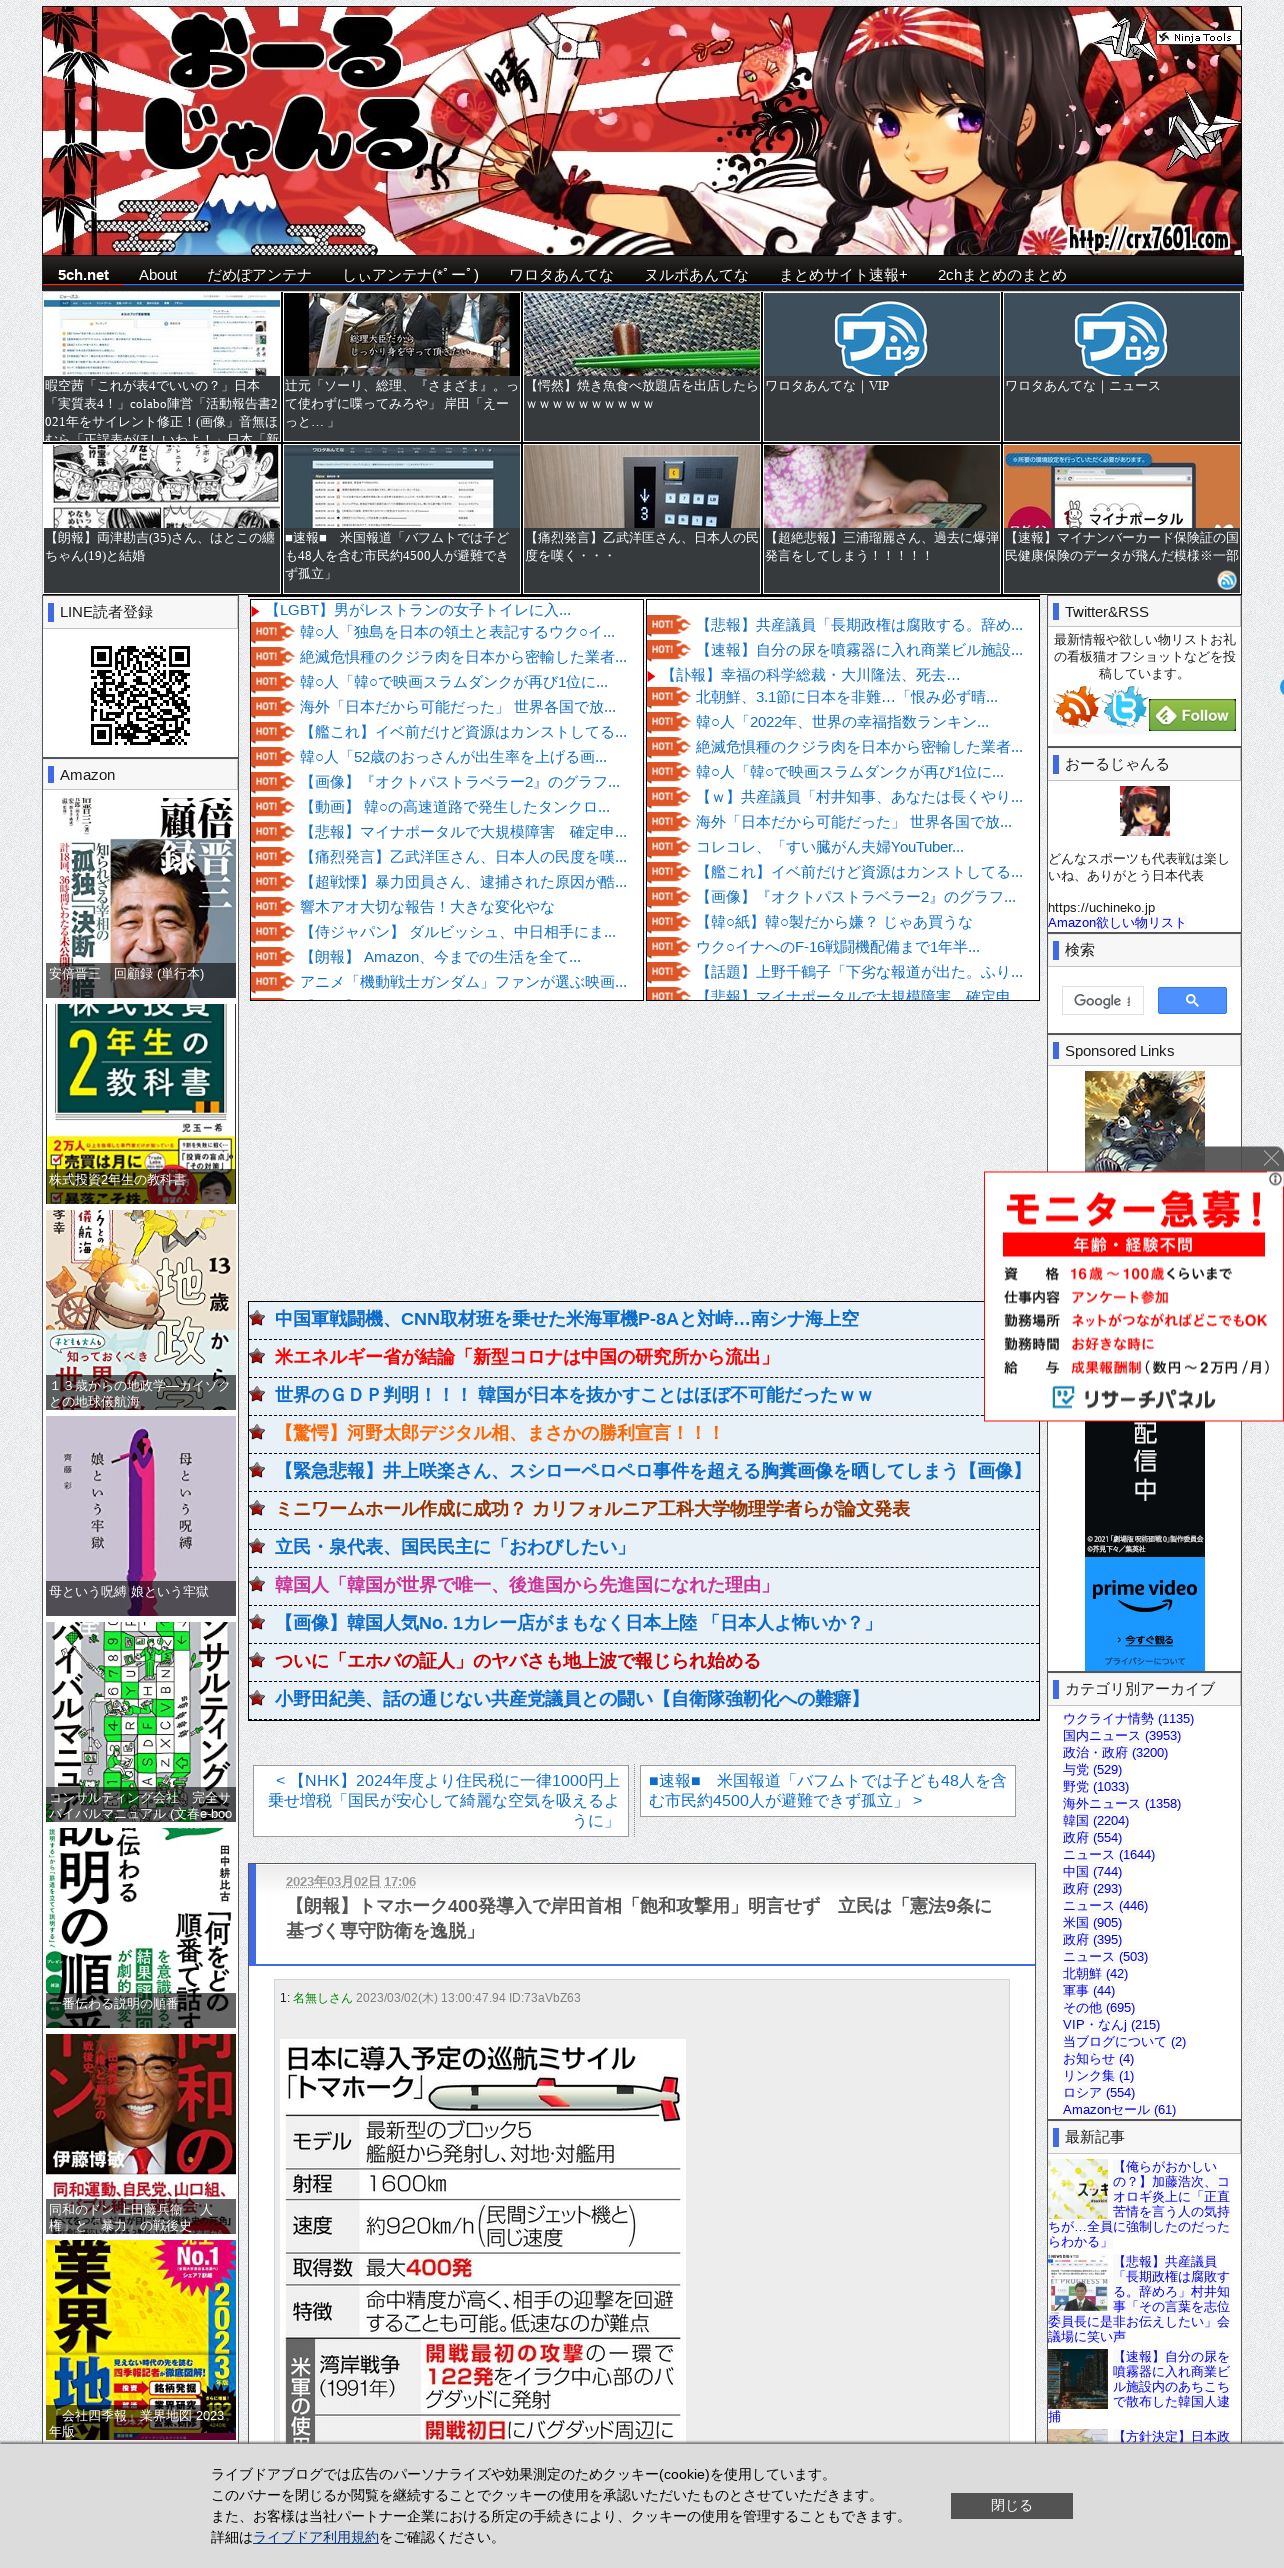Open the 【朗報】トマホーク400発導入 article title

pos(638,1918)
